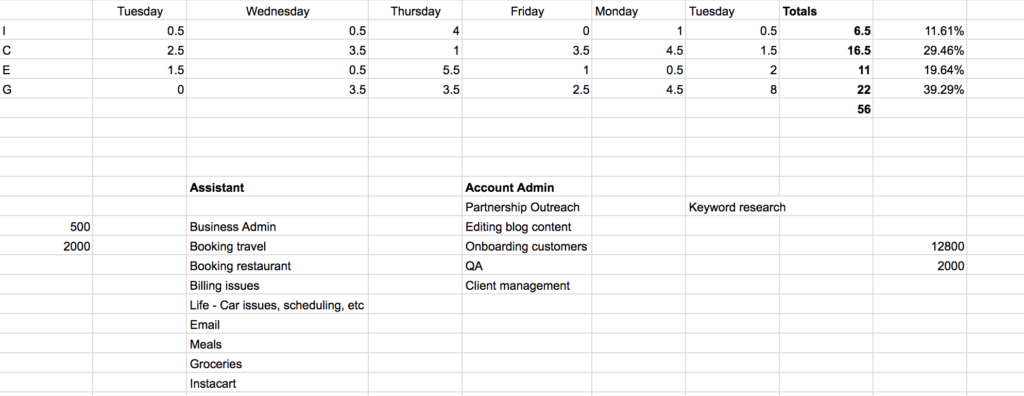
Task: Click the Wednesday column header cell
Action: coord(277,11)
